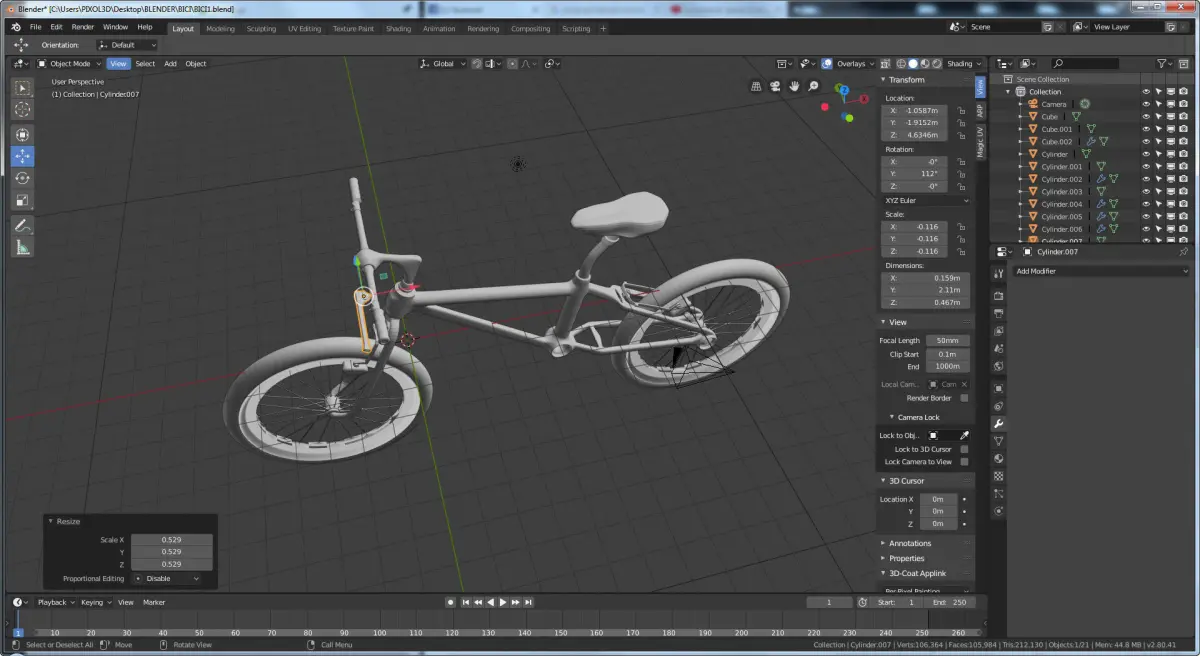Enable Lock to 3D Cursor checkbox

click(964, 449)
